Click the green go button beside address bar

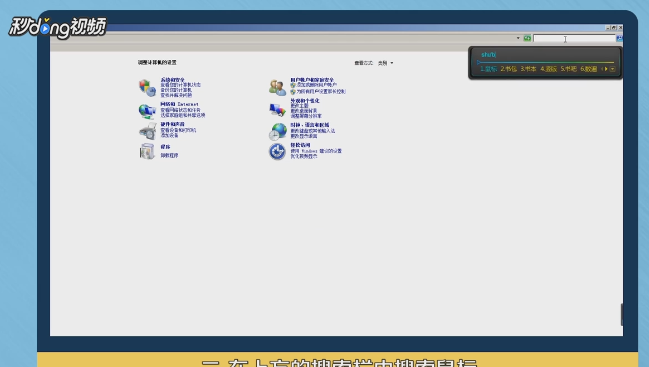527,38
